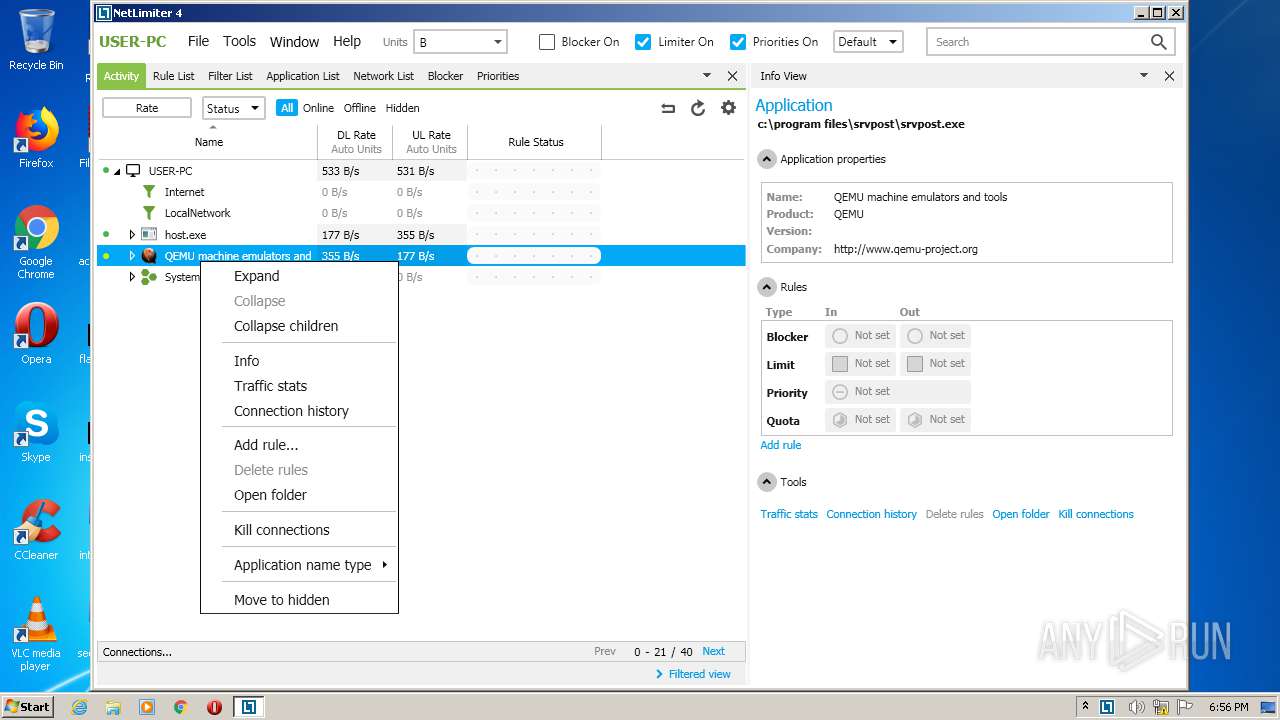Image resolution: width=1280 pixels, height=720 pixels.
Task: Collapse the USER-PC tree node
Action: pos(117,172)
